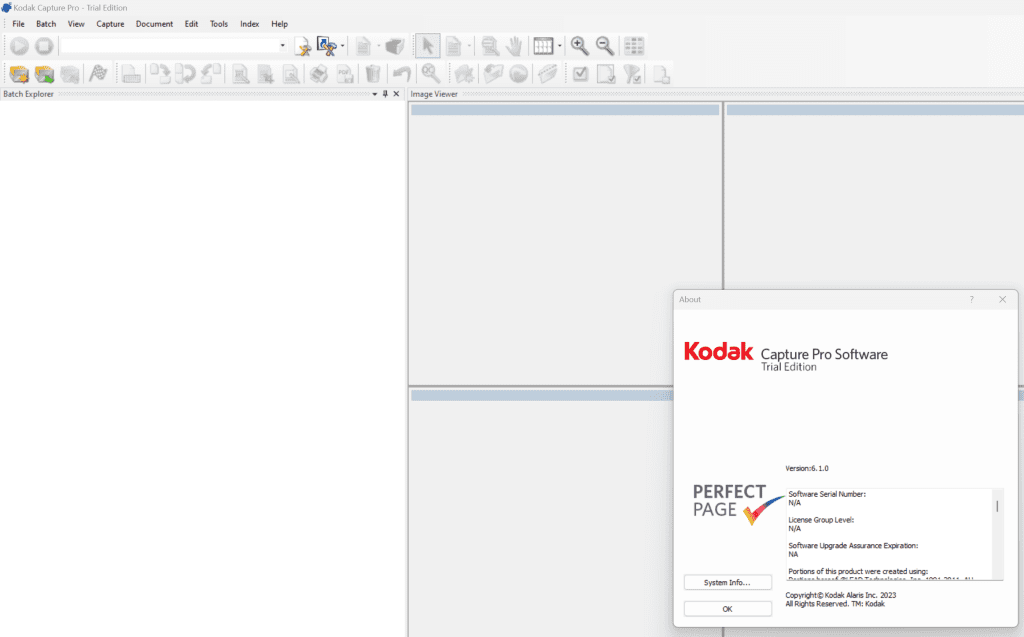Click the round Start scan button
This screenshot has height=637, width=1024.
tap(19, 46)
